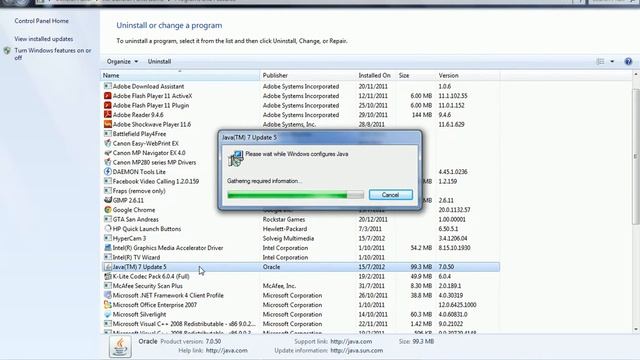Click the GTA San Andreas icon
The width and height of the screenshot is (640, 360).
click(107, 219)
